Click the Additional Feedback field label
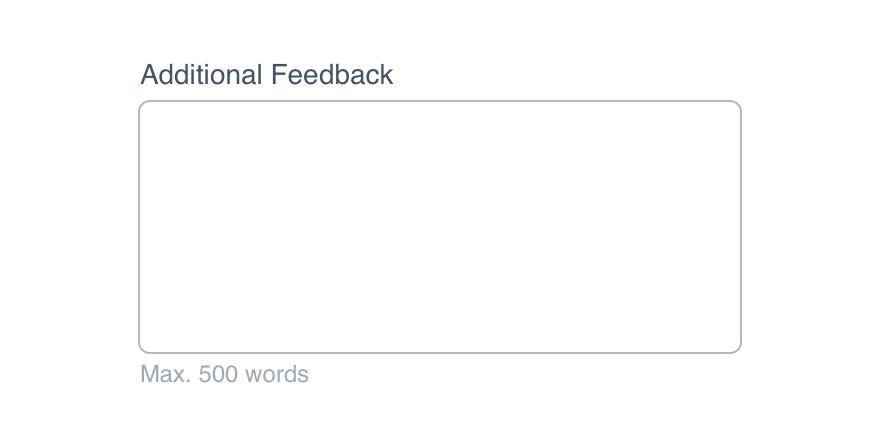 tap(267, 75)
